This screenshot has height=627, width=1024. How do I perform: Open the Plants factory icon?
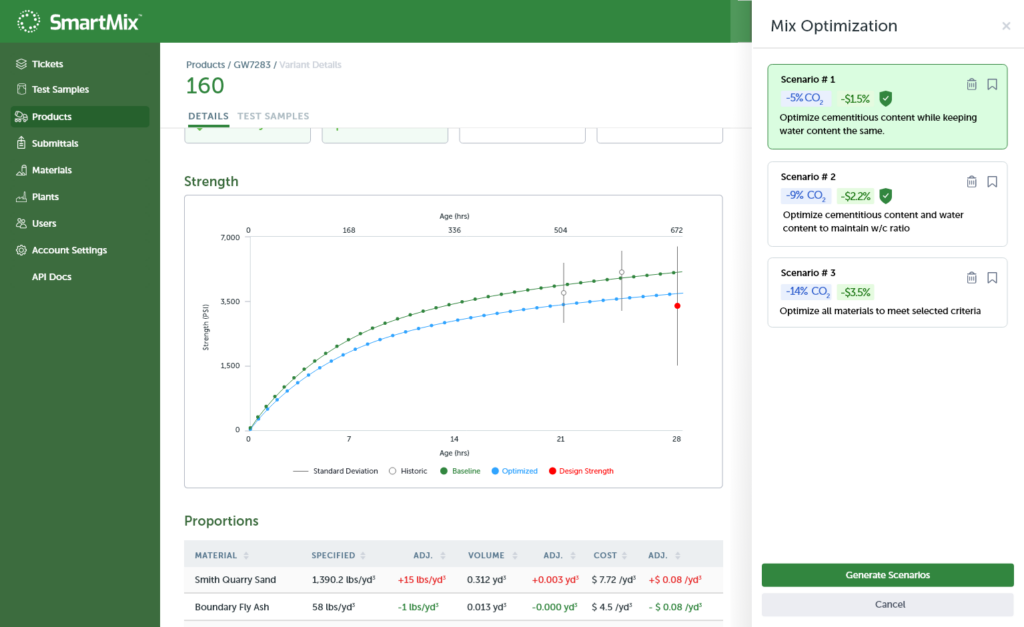point(21,196)
